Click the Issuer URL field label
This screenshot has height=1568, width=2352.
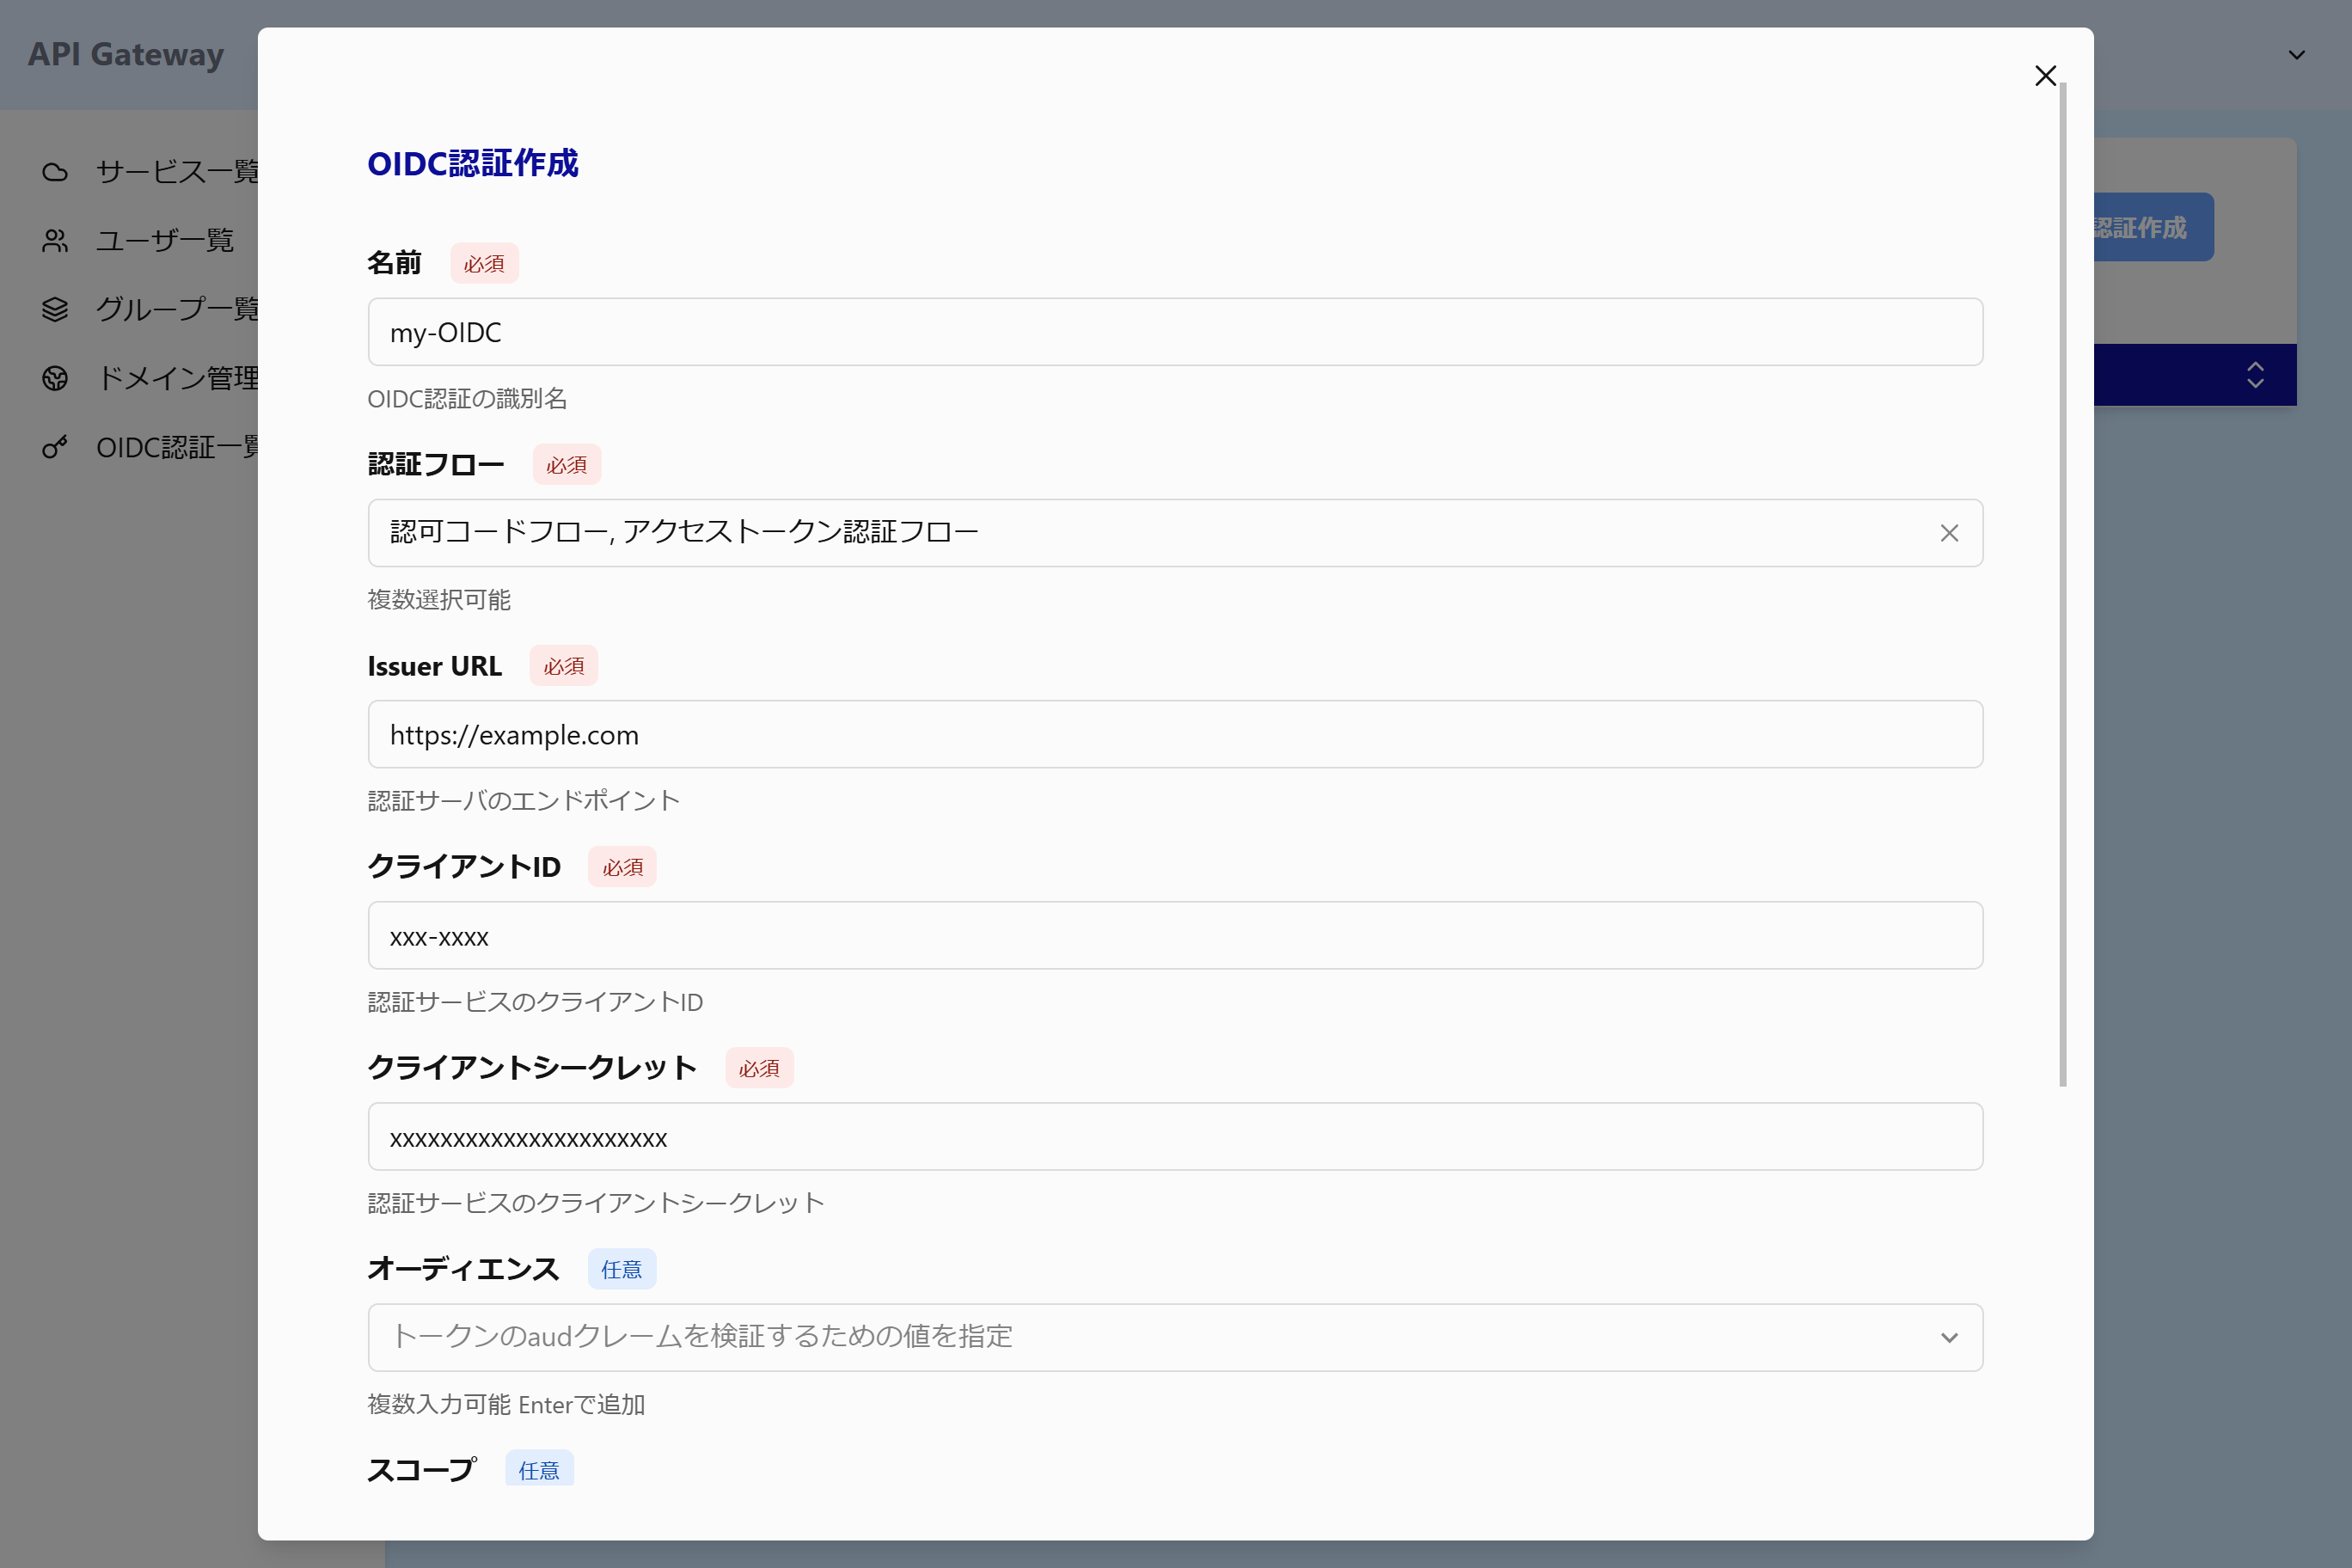[x=434, y=666]
